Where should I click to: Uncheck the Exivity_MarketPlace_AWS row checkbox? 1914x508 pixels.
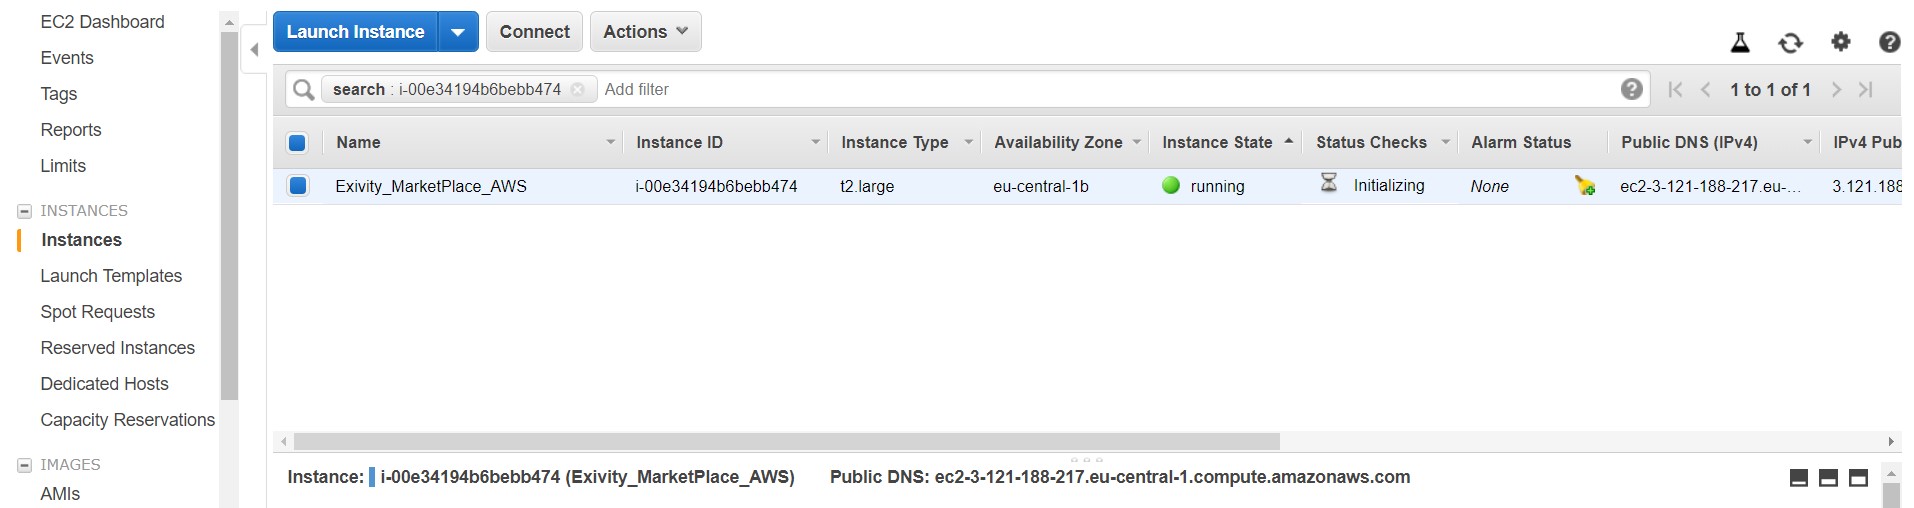[x=298, y=185]
